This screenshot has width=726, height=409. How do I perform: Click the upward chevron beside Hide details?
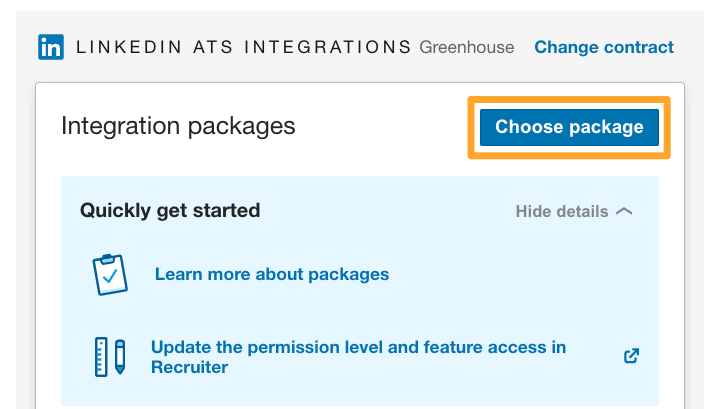click(624, 211)
